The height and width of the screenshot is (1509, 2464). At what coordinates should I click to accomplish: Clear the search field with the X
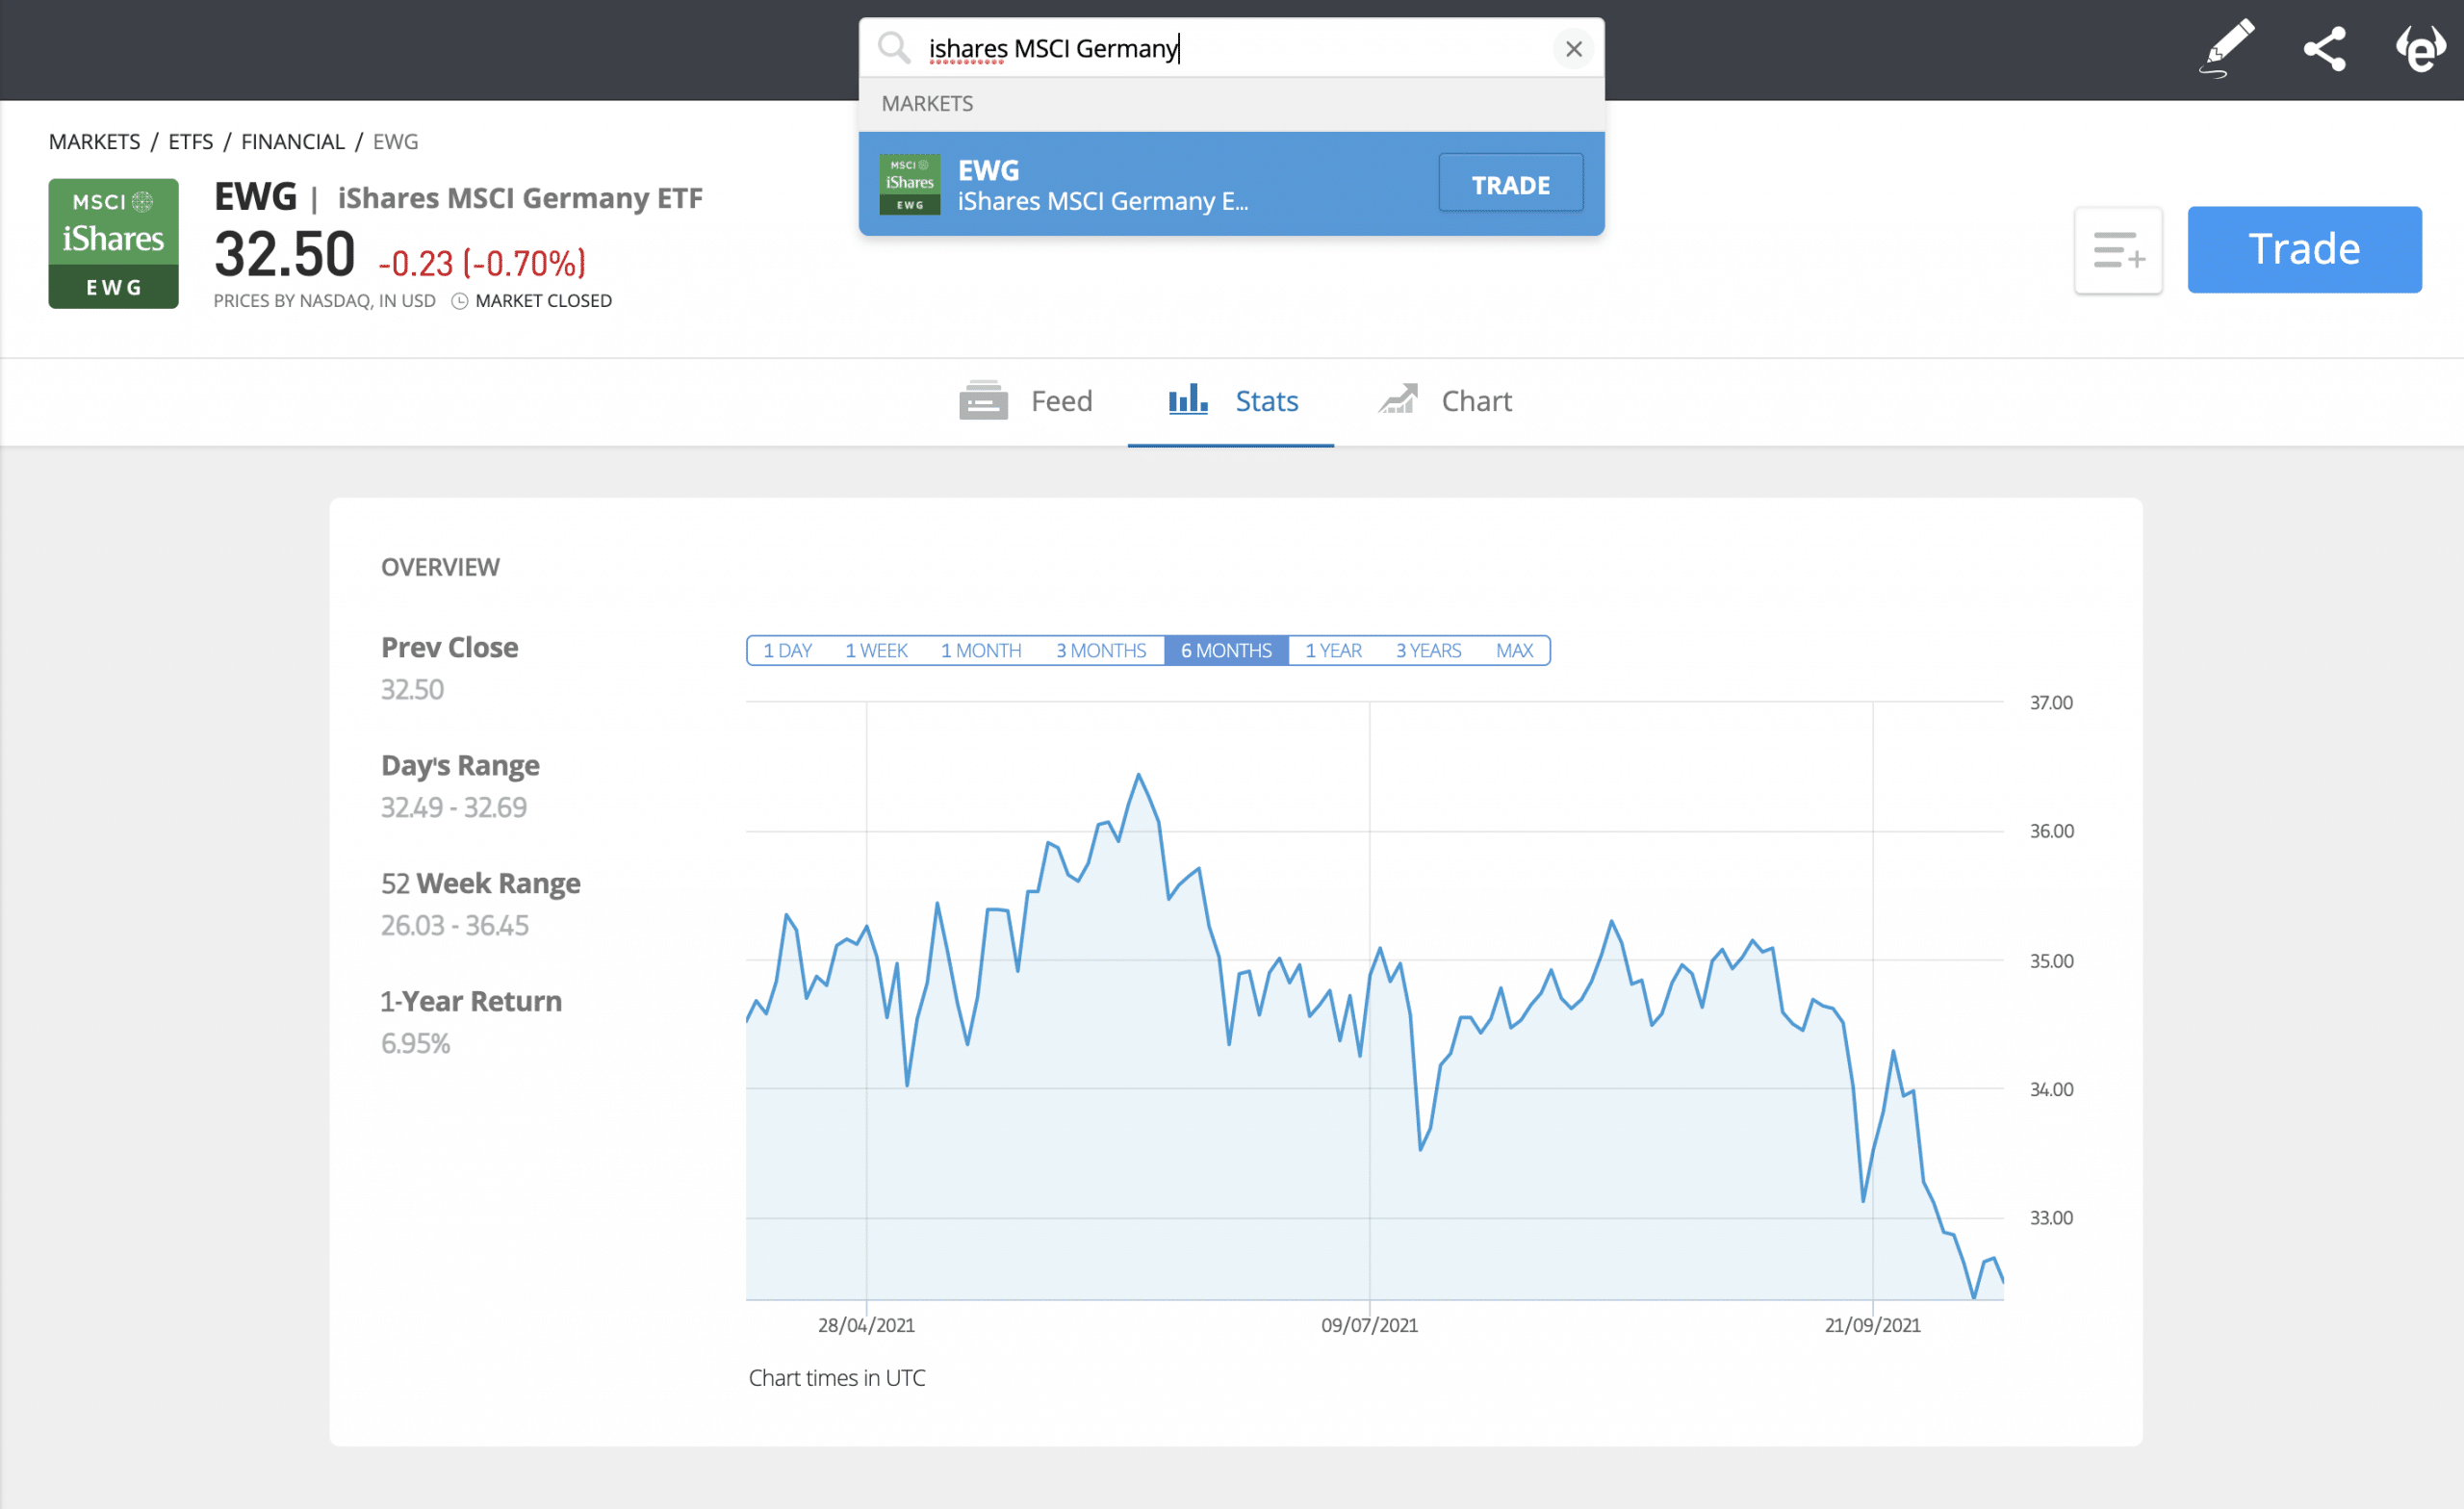pyautogui.click(x=1573, y=49)
